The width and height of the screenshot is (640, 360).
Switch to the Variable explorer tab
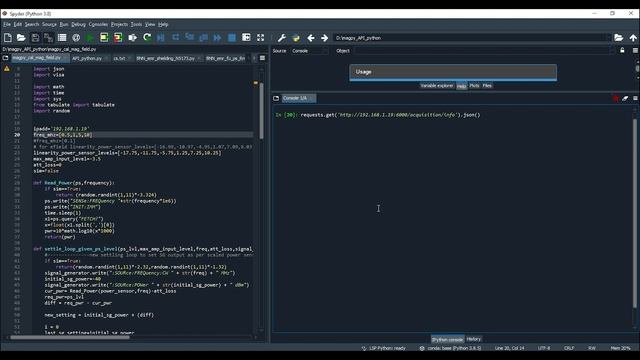tap(437, 86)
